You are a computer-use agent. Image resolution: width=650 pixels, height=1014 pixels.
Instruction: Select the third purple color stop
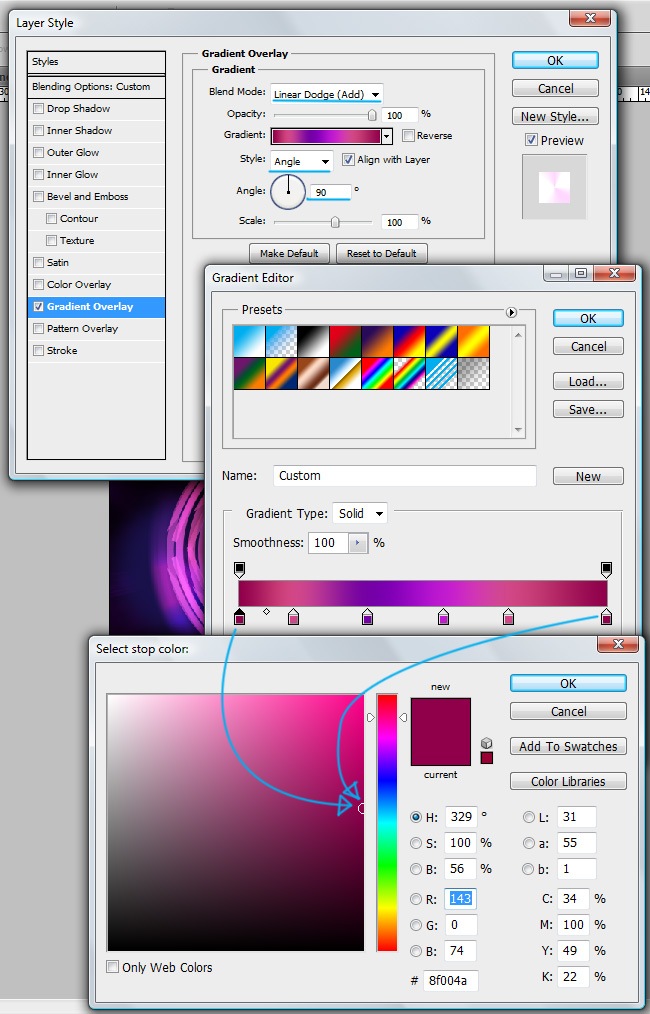pos(367,616)
